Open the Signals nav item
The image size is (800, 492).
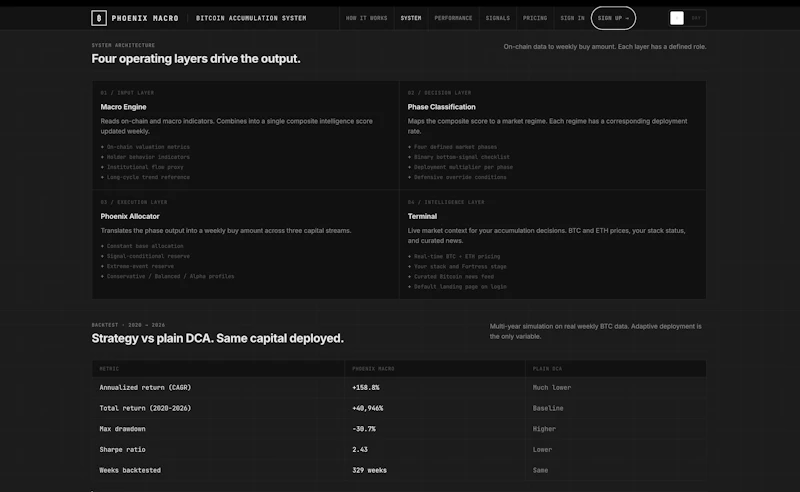pos(497,18)
